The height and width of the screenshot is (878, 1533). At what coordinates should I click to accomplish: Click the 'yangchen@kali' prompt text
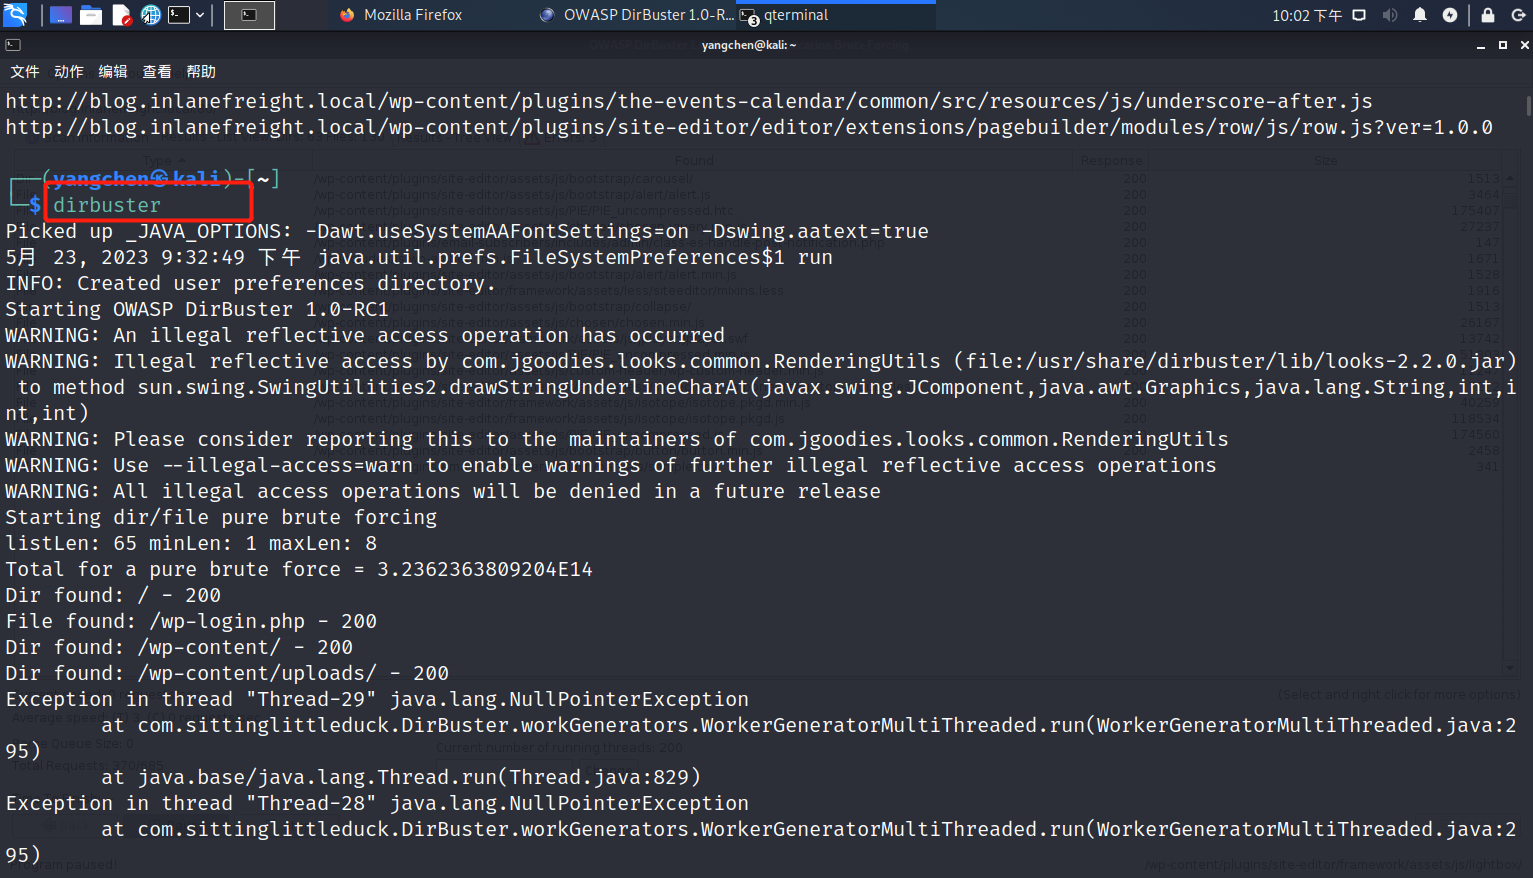[x=137, y=179]
